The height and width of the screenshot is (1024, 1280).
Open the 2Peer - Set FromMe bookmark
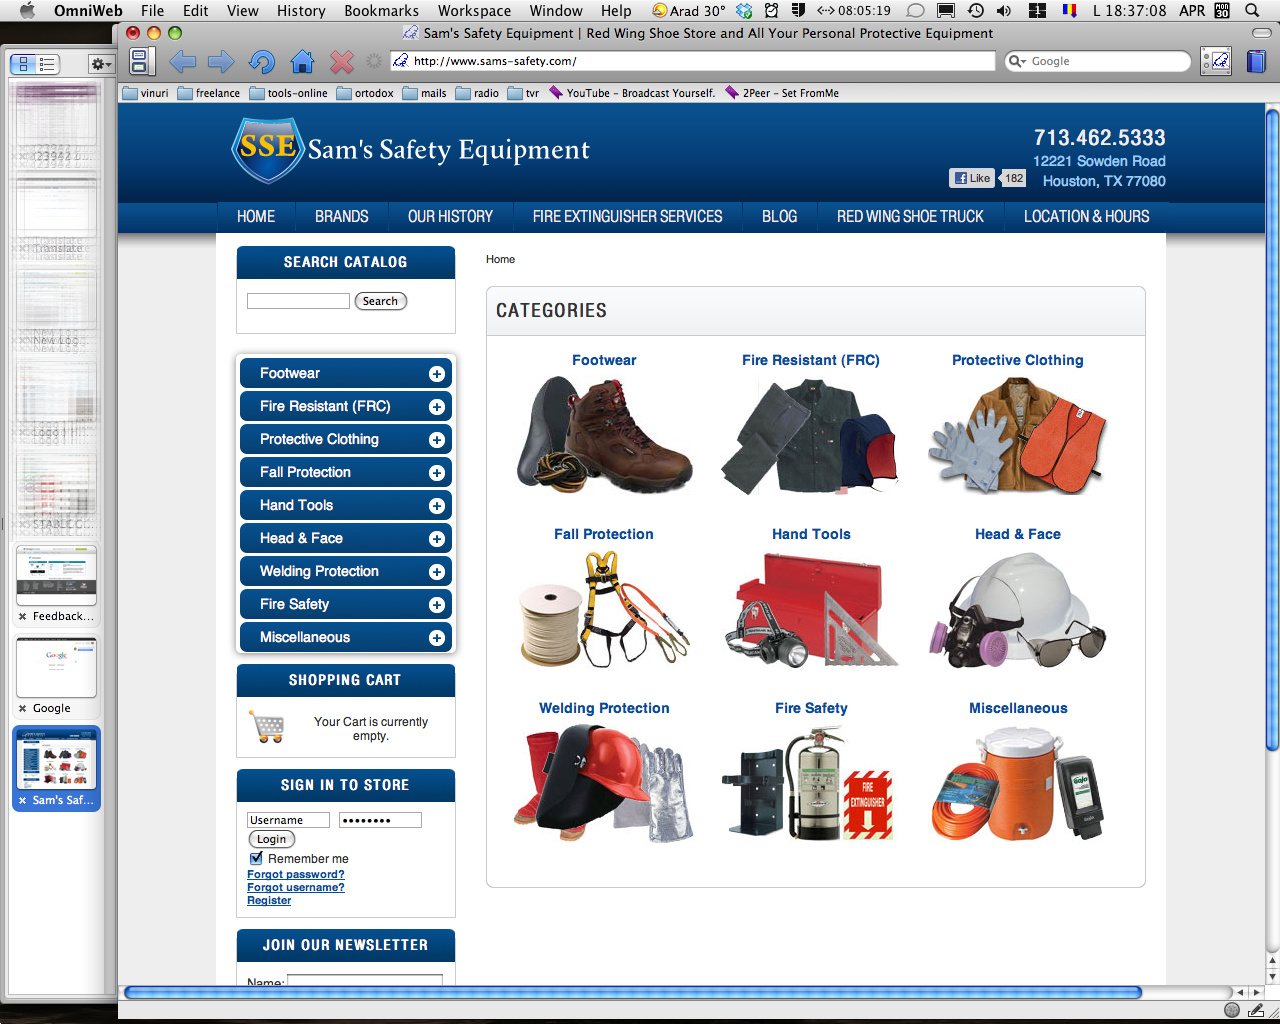[x=782, y=93]
